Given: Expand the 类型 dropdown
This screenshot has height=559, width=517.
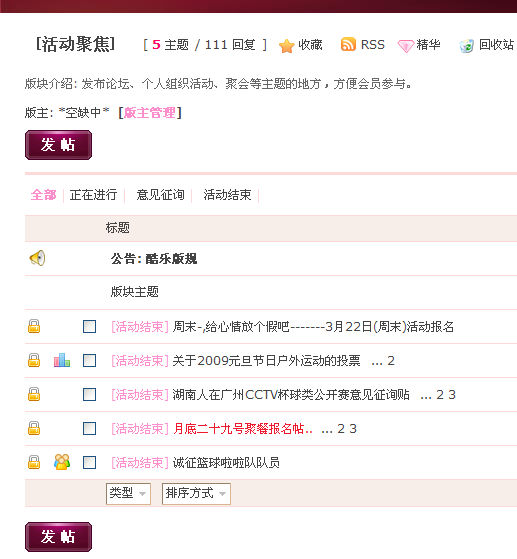Looking at the screenshot, I should click(x=128, y=494).
